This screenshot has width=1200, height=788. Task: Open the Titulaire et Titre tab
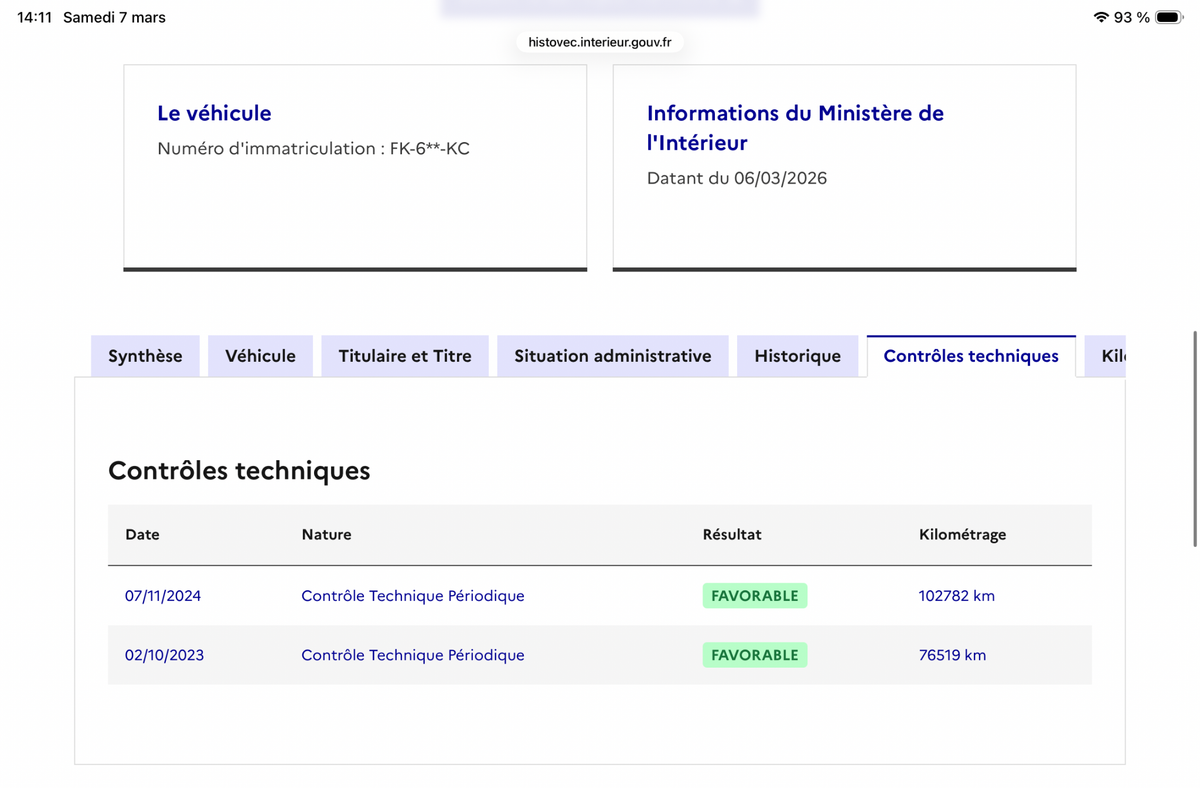405,356
